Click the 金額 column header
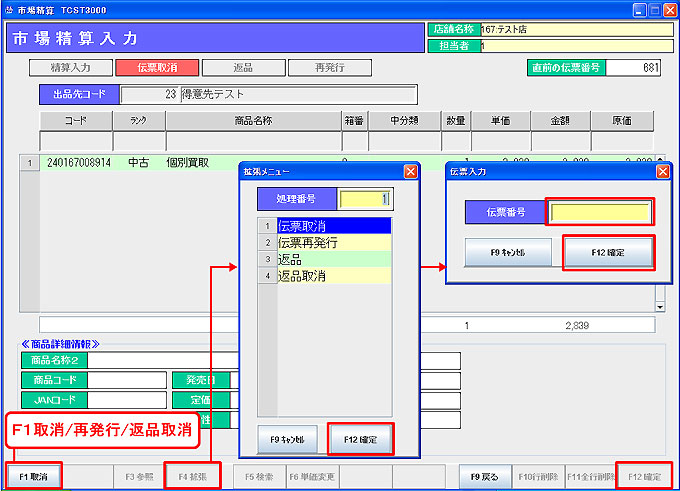Screen dimensions: 680x491 [x=560, y=121]
